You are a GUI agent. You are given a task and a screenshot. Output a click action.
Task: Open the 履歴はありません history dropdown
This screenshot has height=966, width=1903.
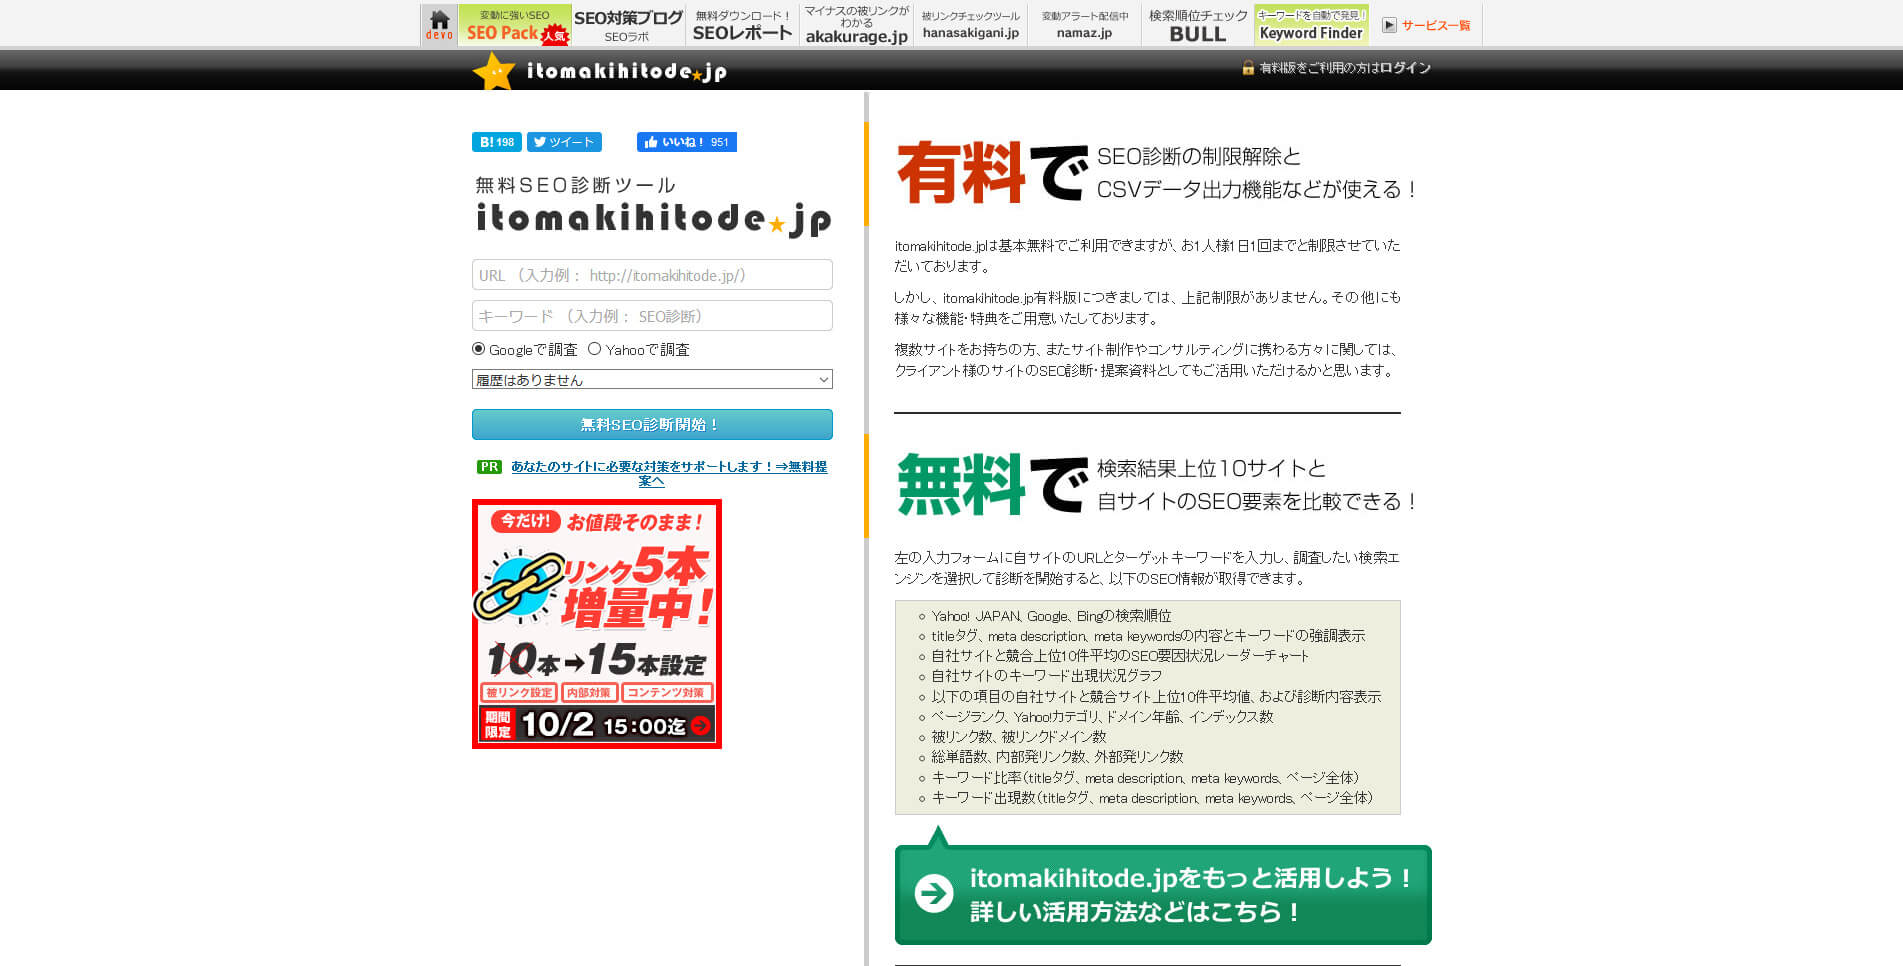652,380
